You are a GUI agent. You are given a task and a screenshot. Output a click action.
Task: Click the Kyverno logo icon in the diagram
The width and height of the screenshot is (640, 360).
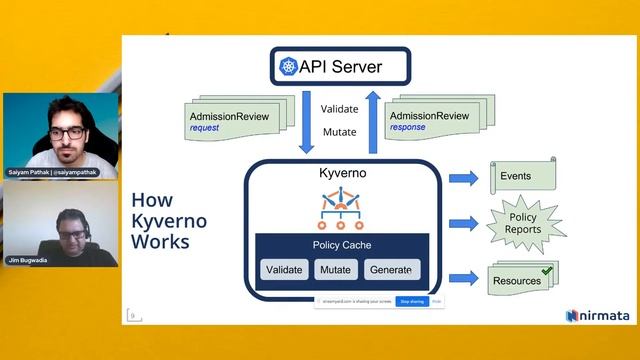point(341,208)
